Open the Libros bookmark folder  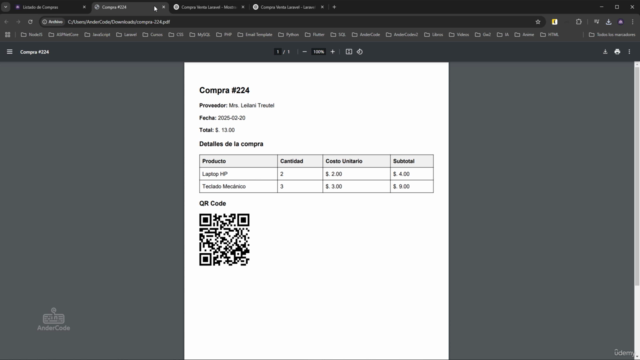[x=433, y=35]
